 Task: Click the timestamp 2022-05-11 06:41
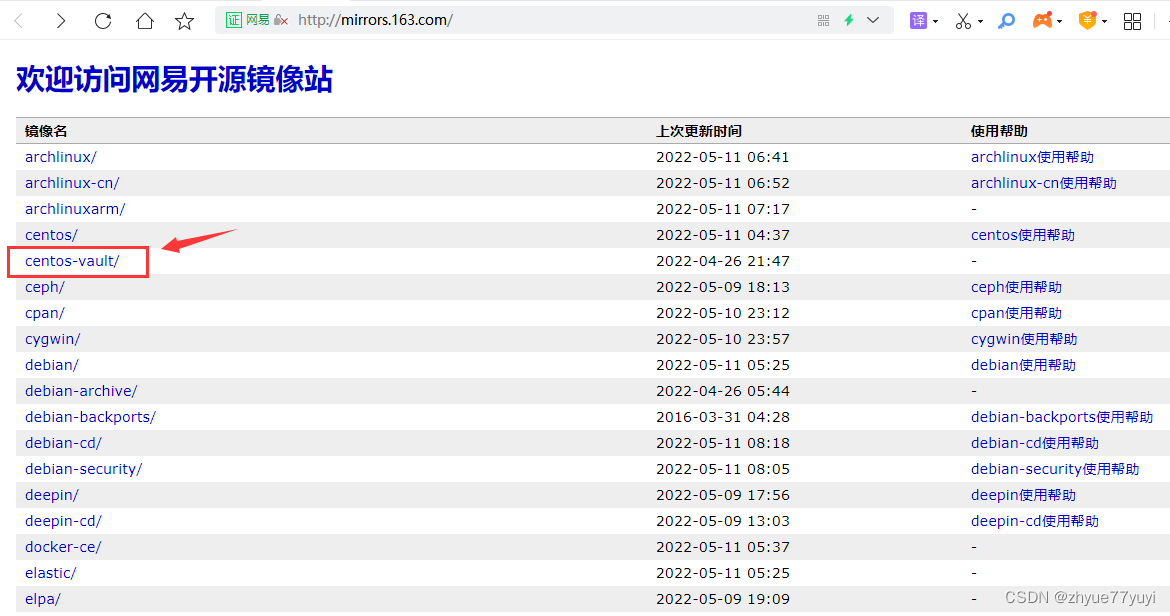722,157
